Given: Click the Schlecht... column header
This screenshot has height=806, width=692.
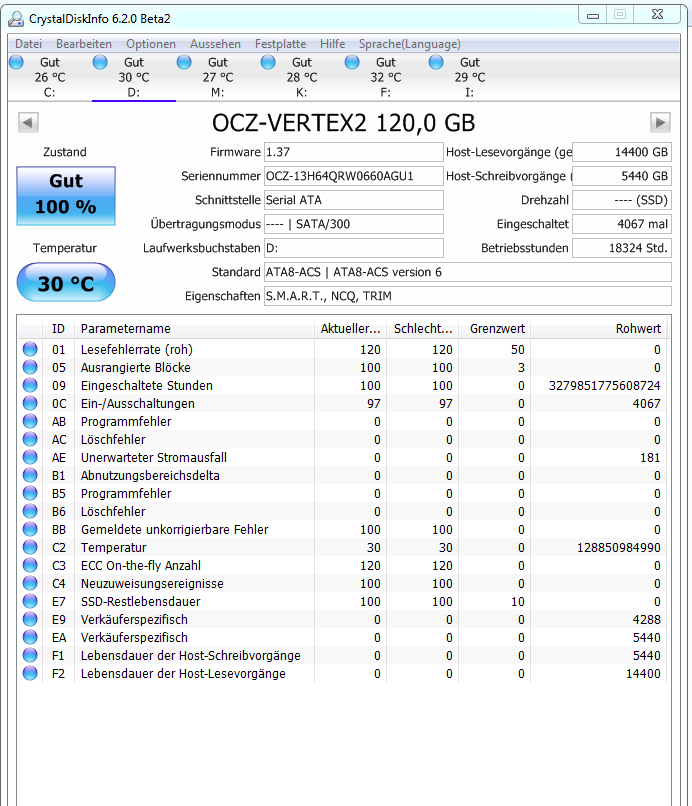Looking at the screenshot, I should [x=423, y=328].
